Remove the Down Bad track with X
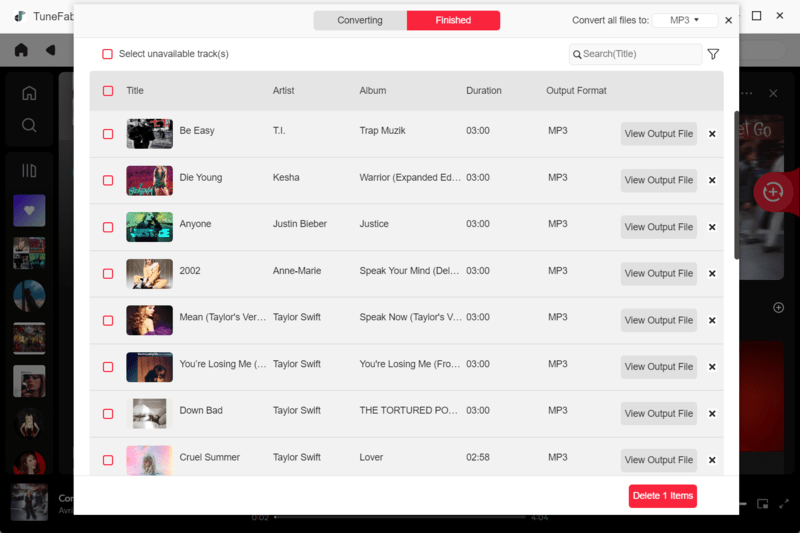800x533 pixels. click(712, 414)
